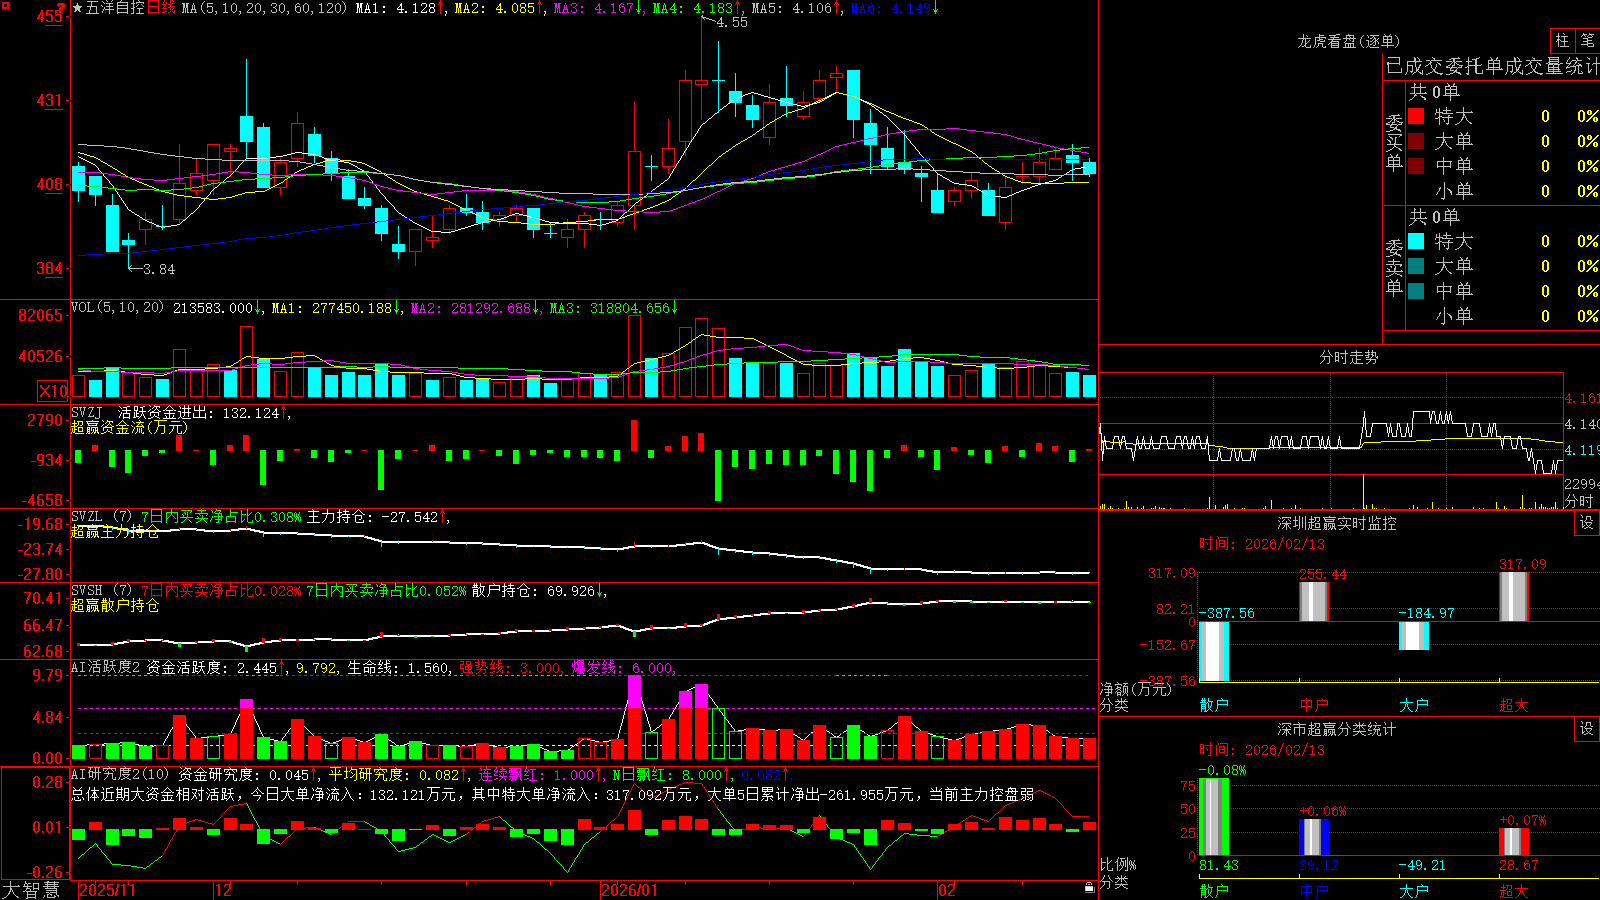1600x900 pixels.
Task: Click the SVZJ 活跃资金进出 indicator title
Action: (x=143, y=412)
